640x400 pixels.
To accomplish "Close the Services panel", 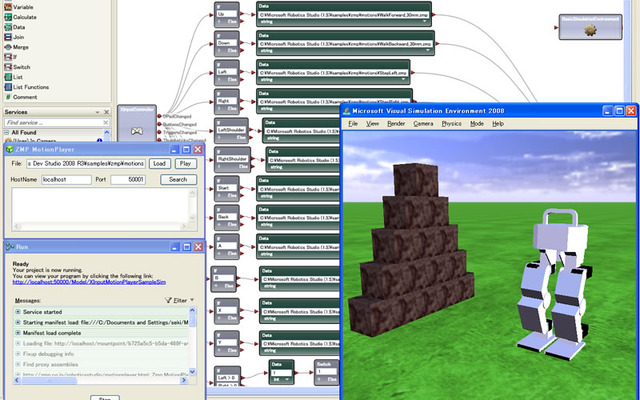I will 107,112.
